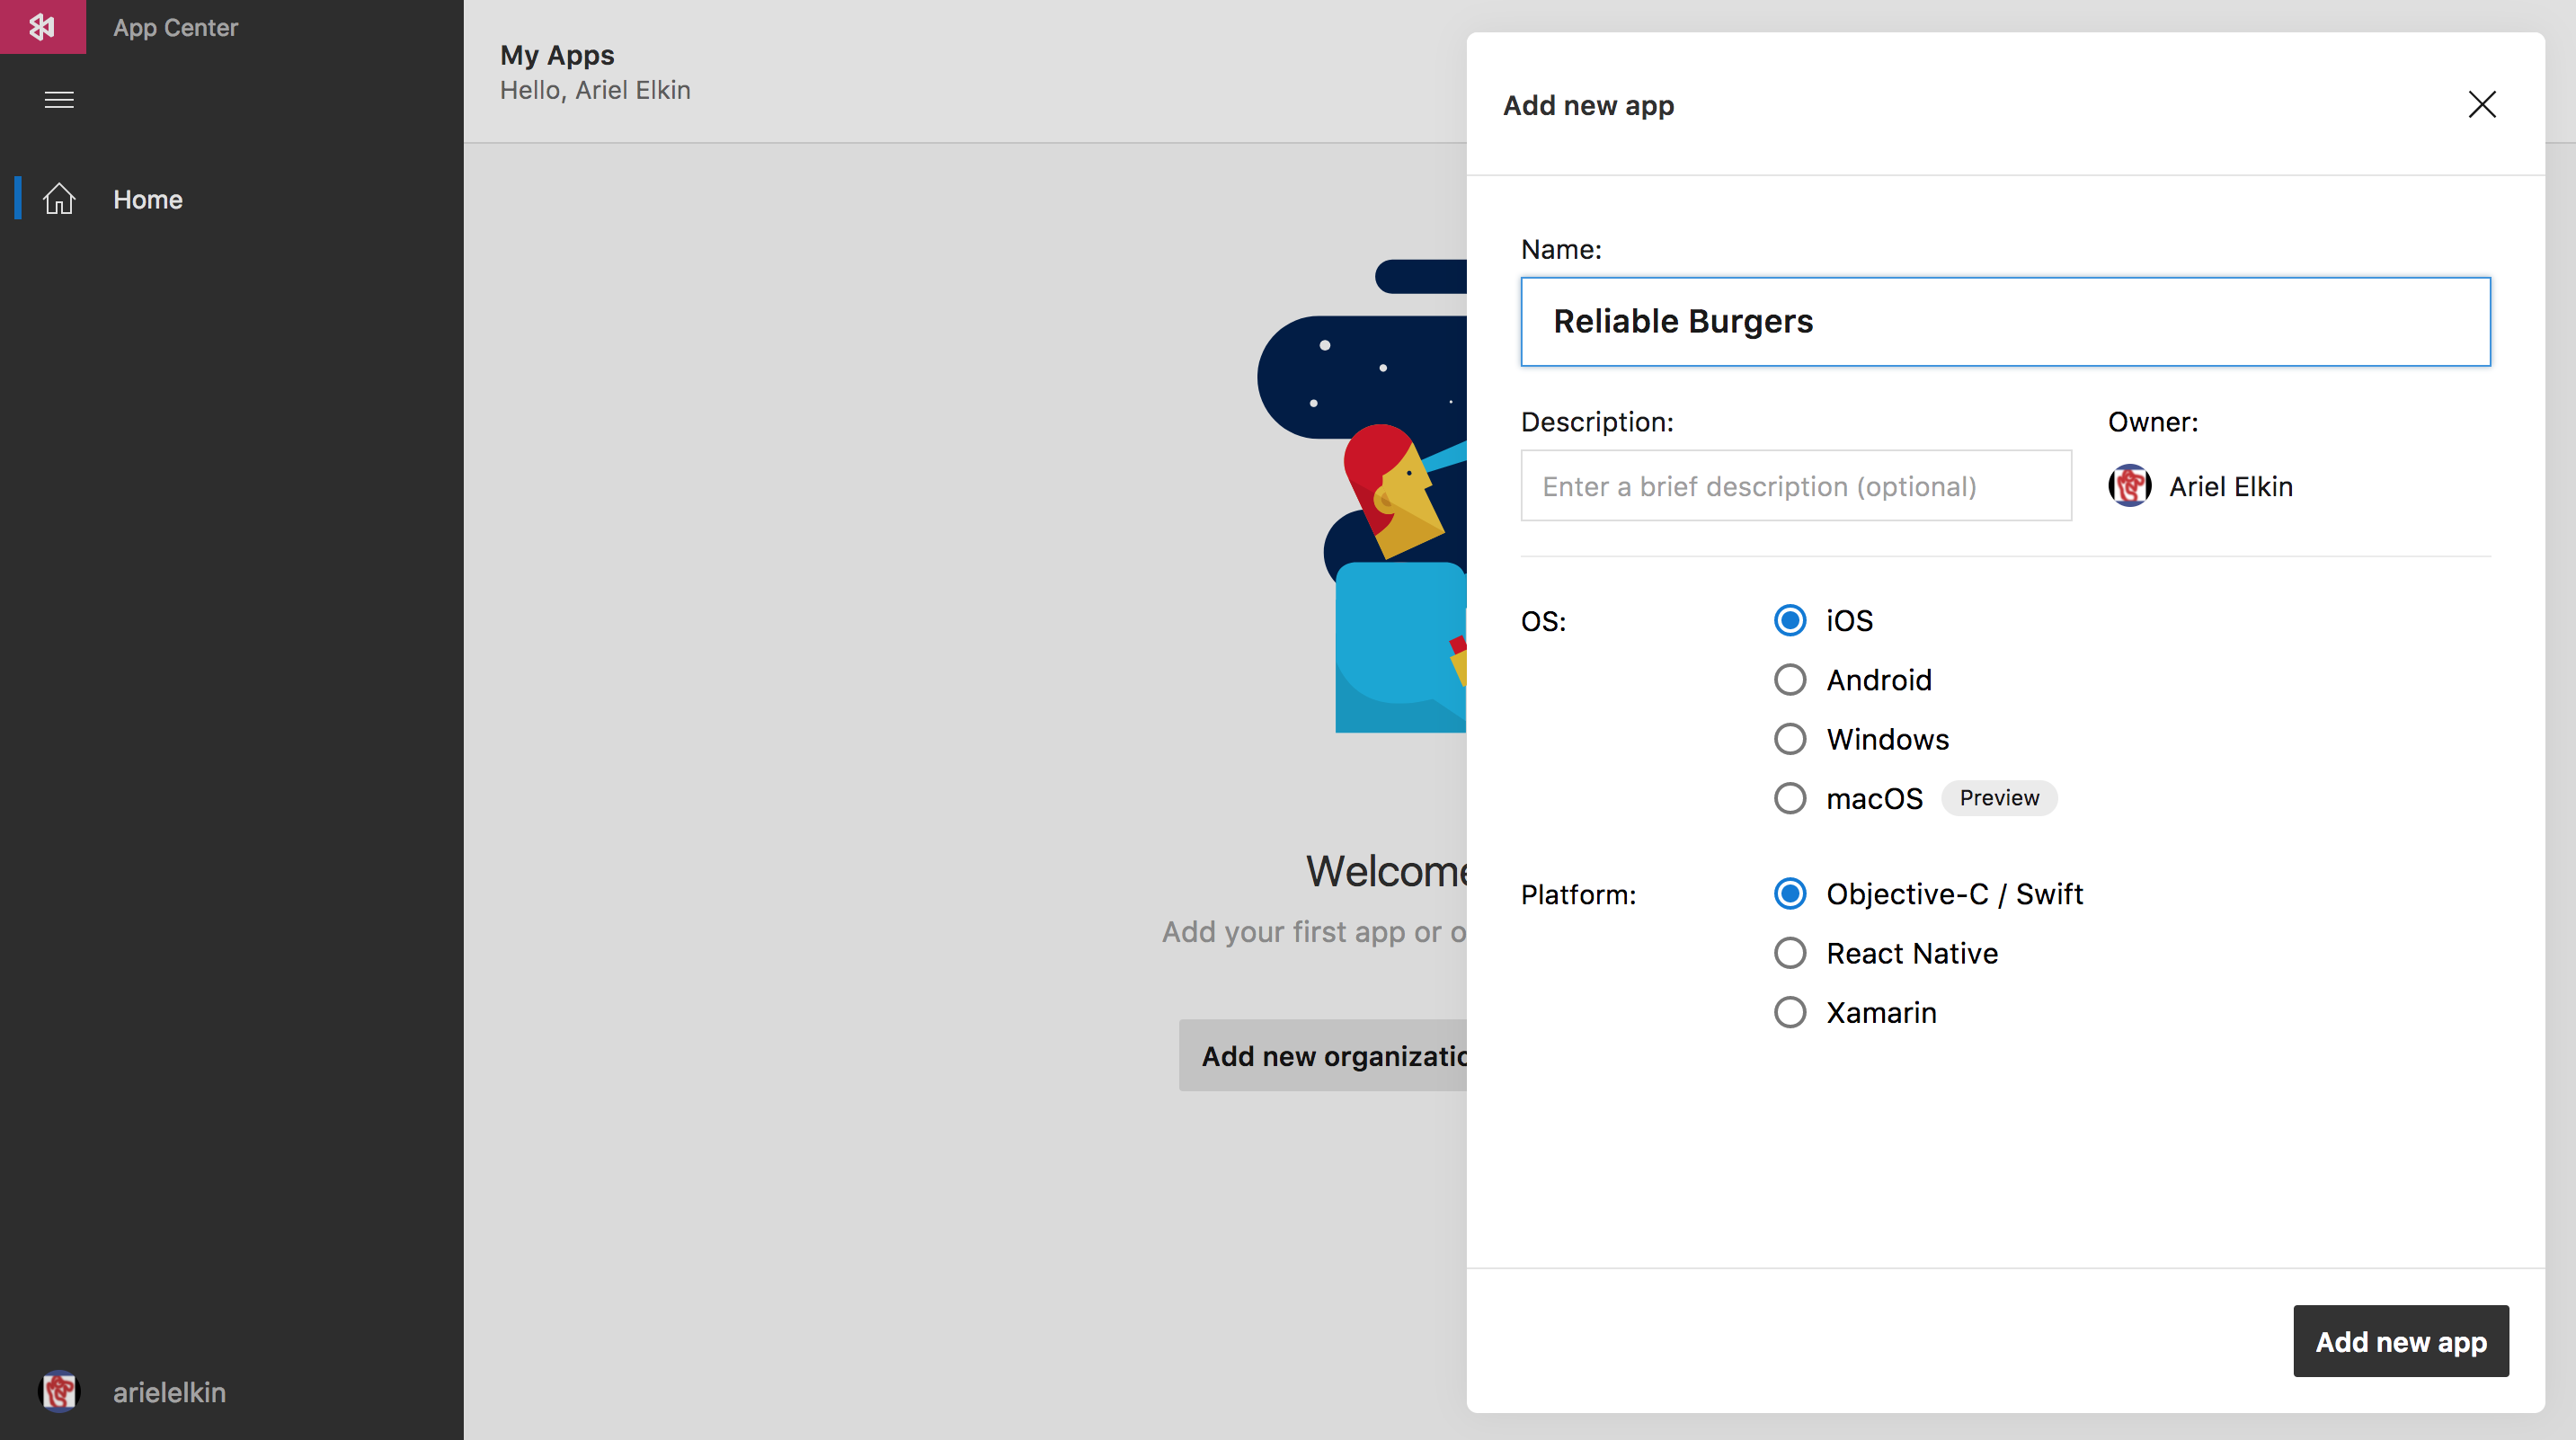Close the Add new app dialog
Image resolution: width=2576 pixels, height=1440 pixels.
click(2481, 105)
